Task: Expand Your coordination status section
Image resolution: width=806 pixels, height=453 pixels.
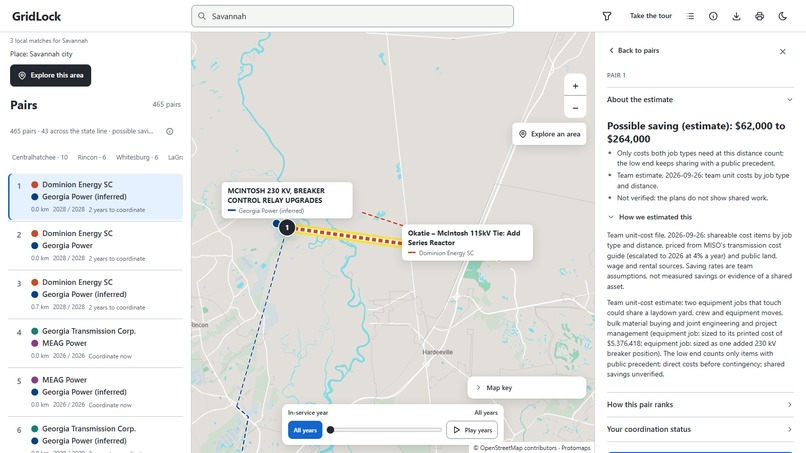Action: point(700,429)
